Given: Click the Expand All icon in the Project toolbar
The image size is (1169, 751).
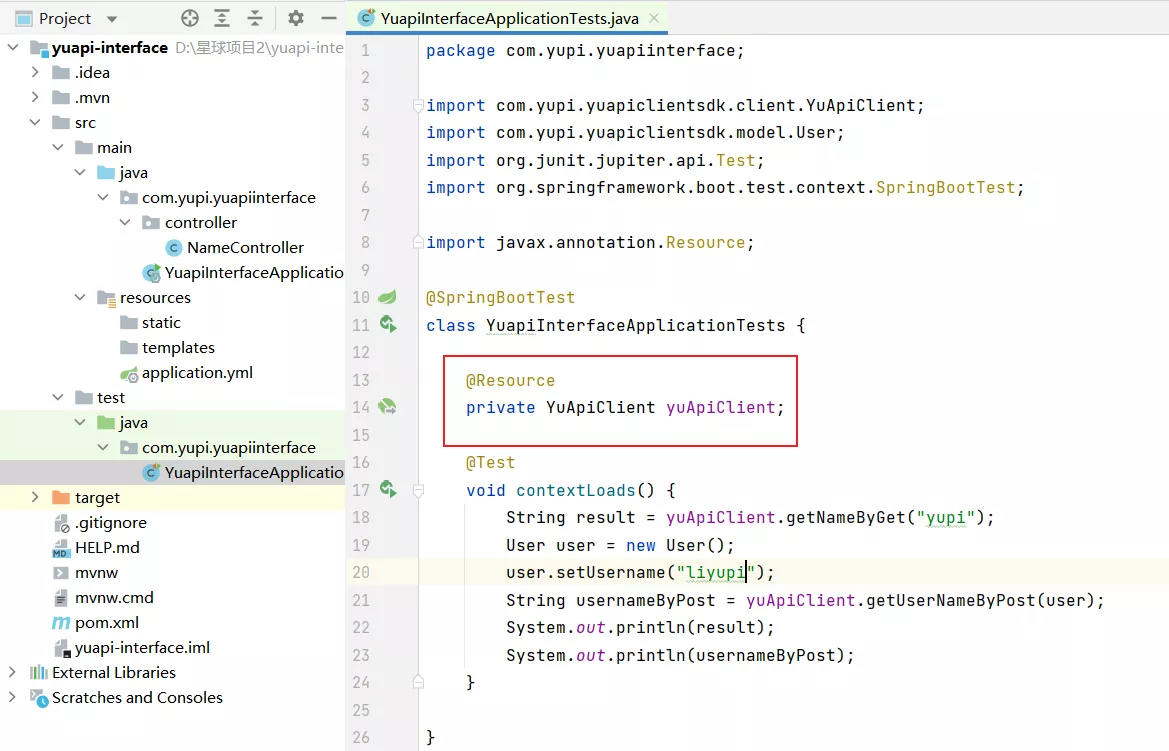Looking at the screenshot, I should click(222, 19).
